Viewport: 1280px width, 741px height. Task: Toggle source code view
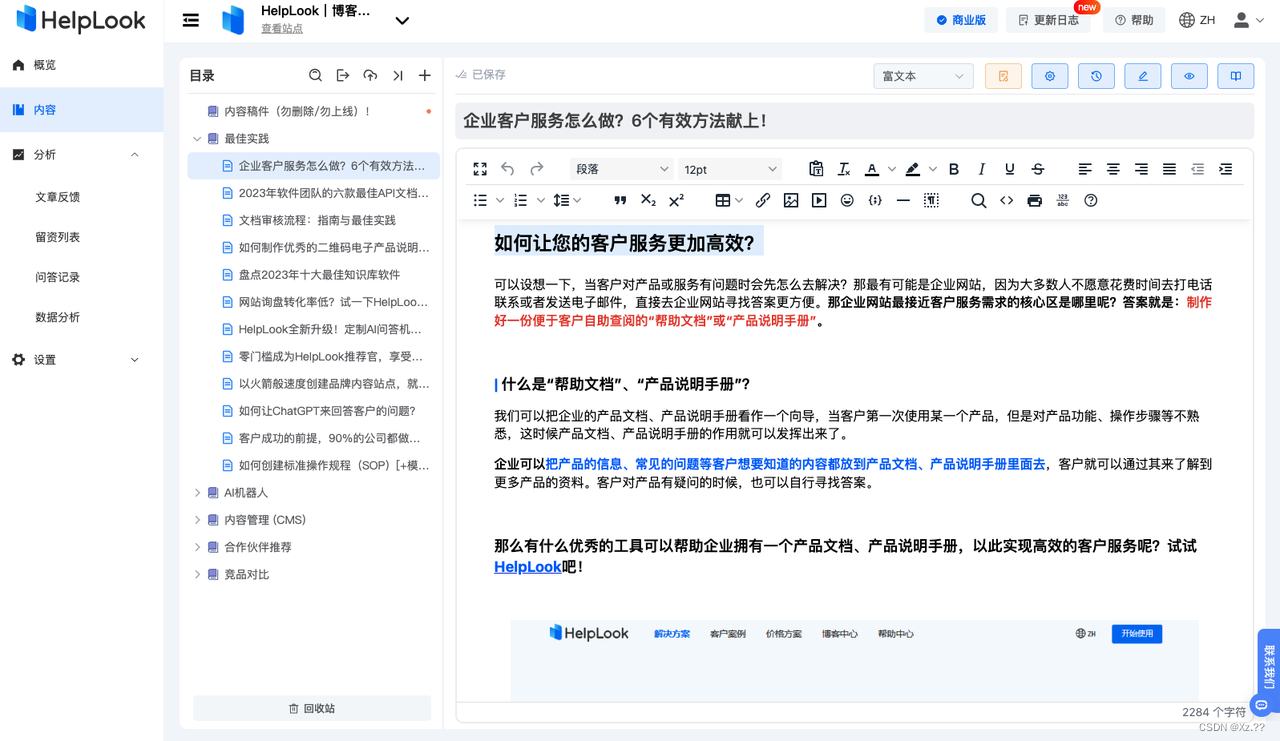[1006, 201]
